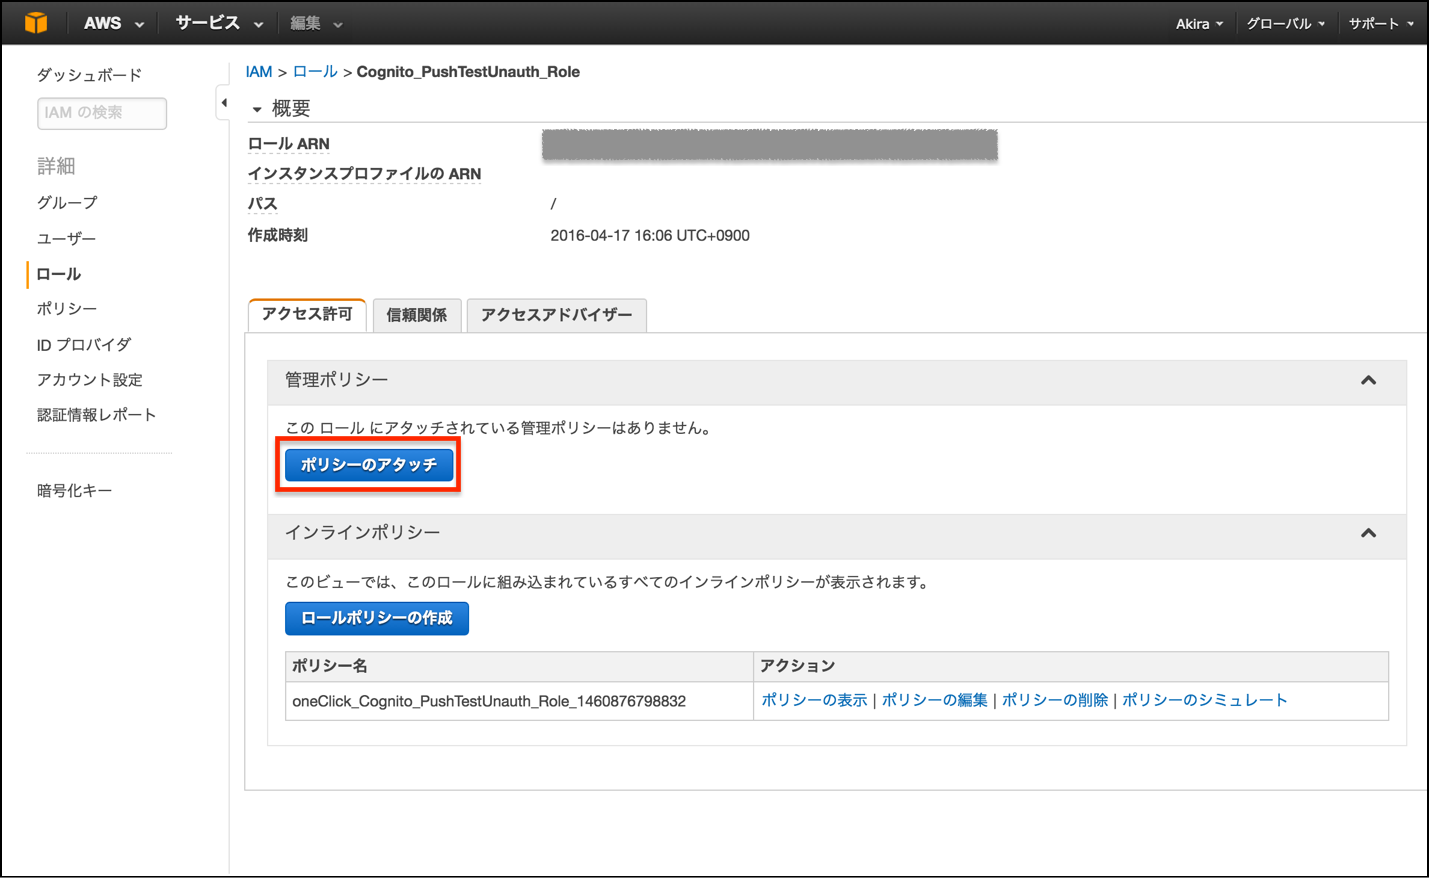Click the IAM の検索 search field
The height and width of the screenshot is (878, 1429).
coord(101,113)
